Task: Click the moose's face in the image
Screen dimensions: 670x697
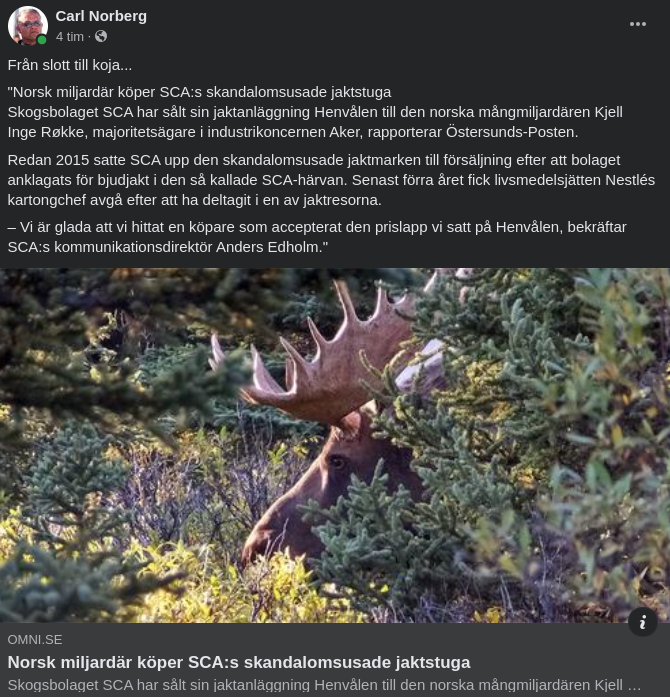Action: (330, 470)
